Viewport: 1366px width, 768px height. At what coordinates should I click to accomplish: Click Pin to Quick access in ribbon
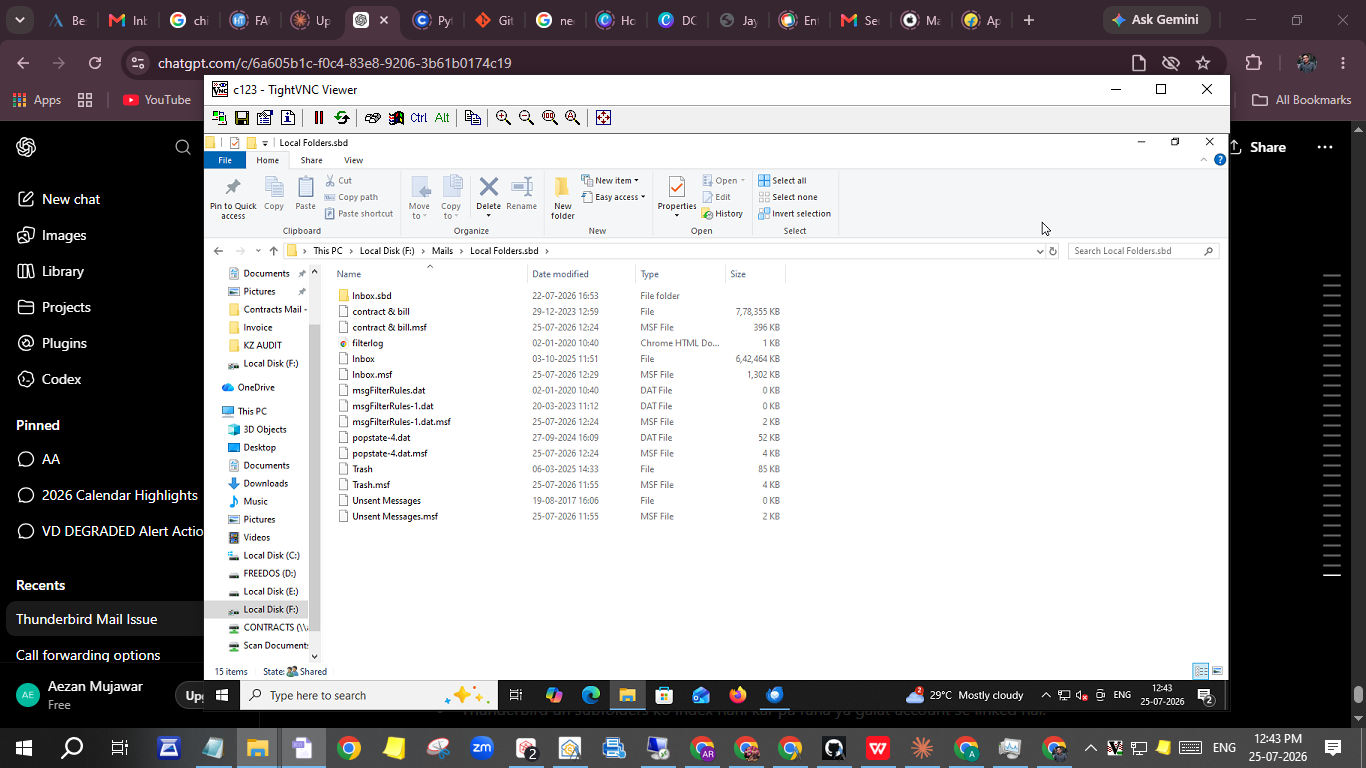(233, 198)
